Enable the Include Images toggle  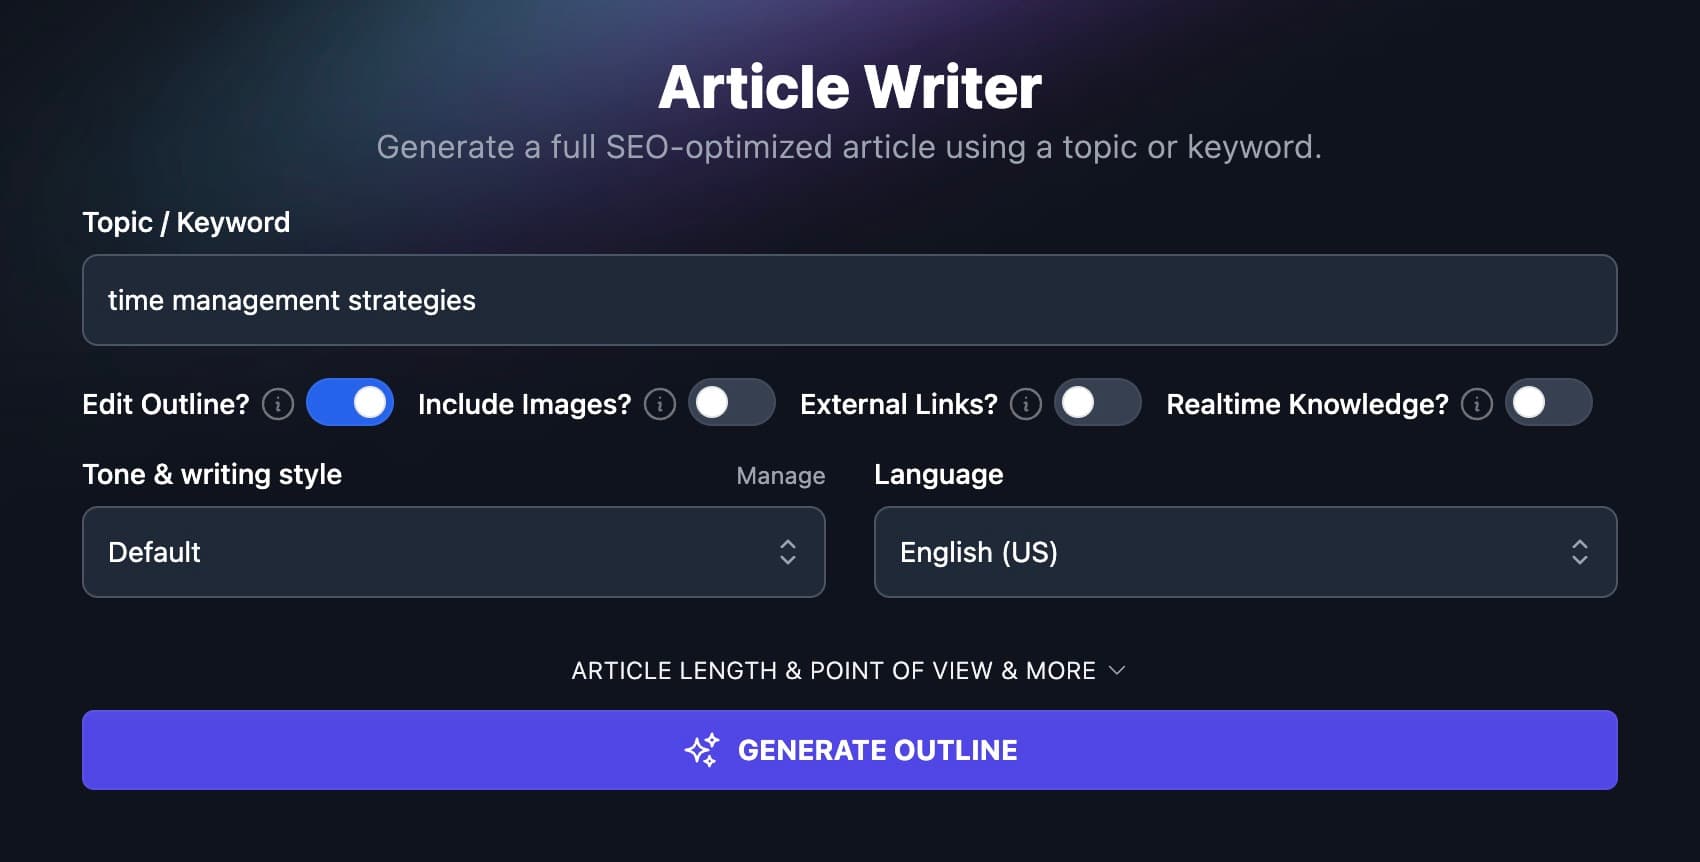click(x=732, y=402)
